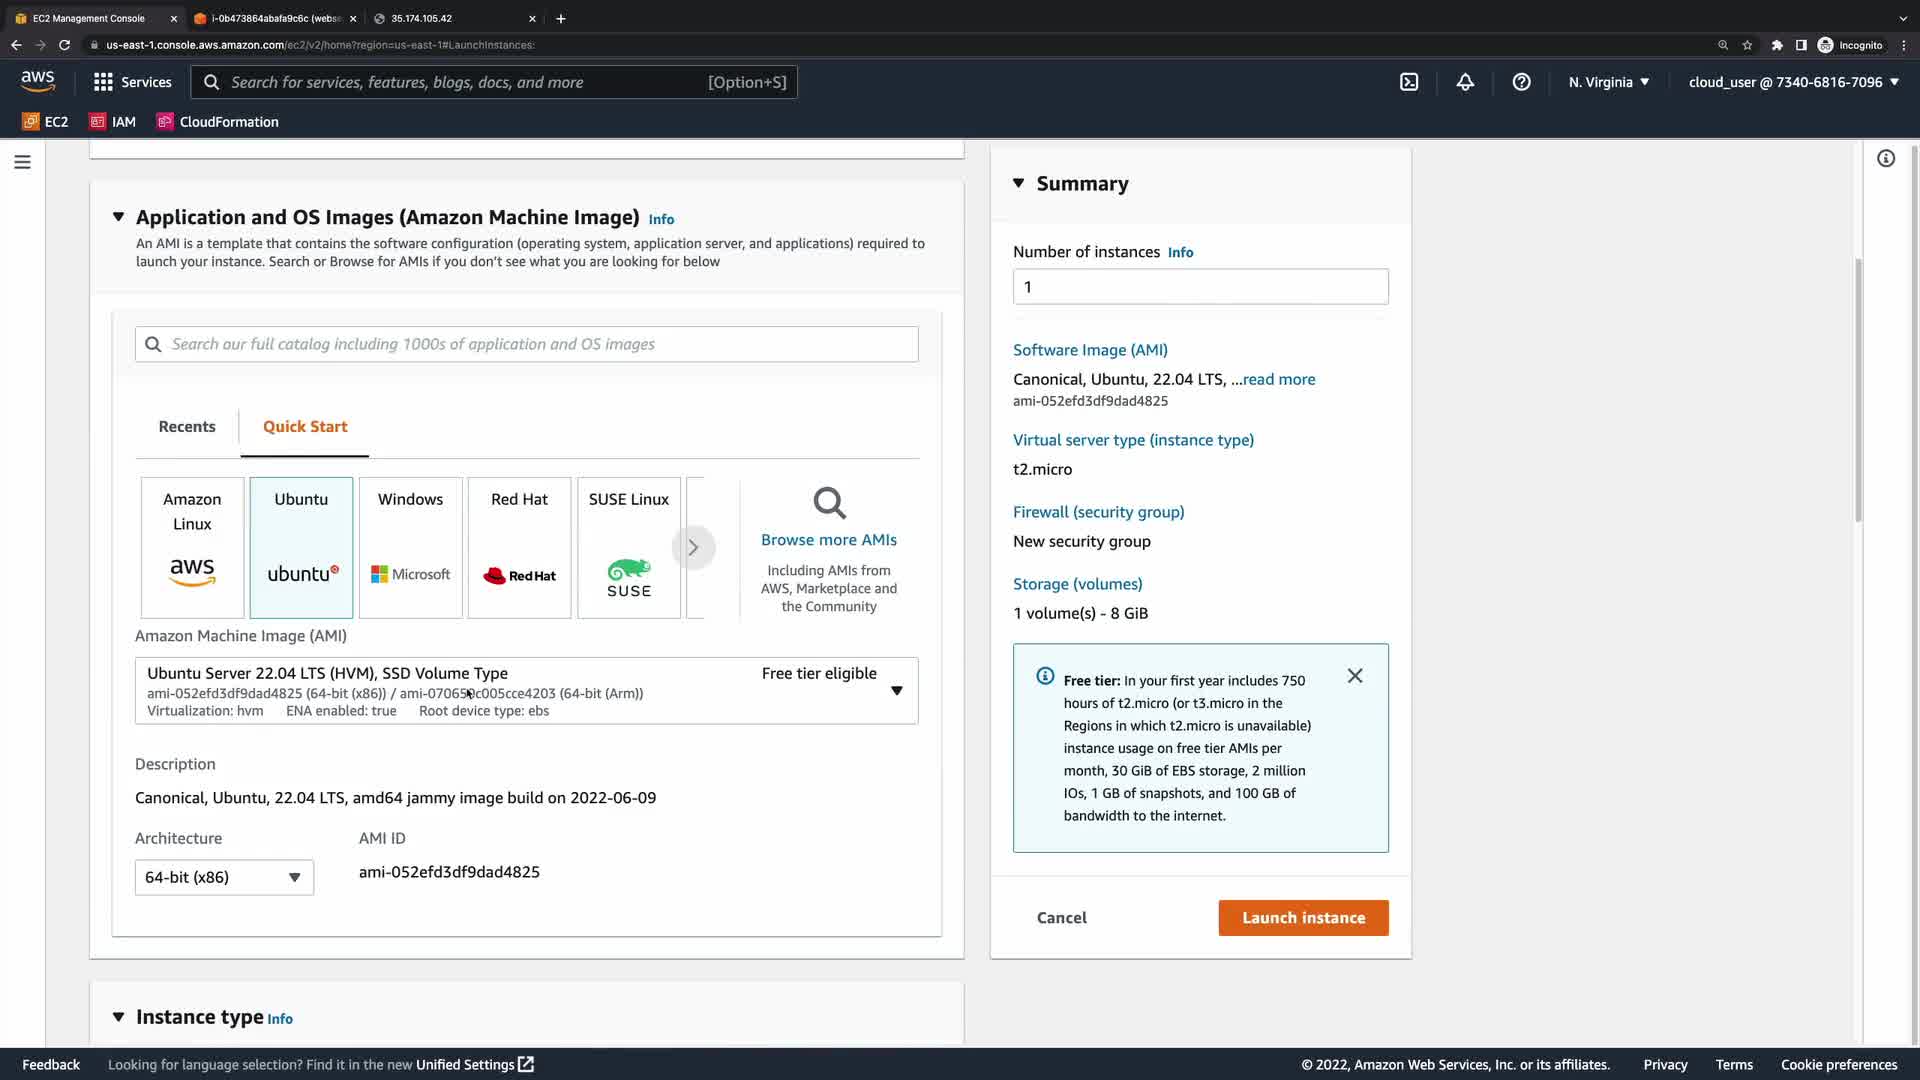Select the Amazon Linux AMI tile
This screenshot has width=1920, height=1080.
tap(192, 547)
